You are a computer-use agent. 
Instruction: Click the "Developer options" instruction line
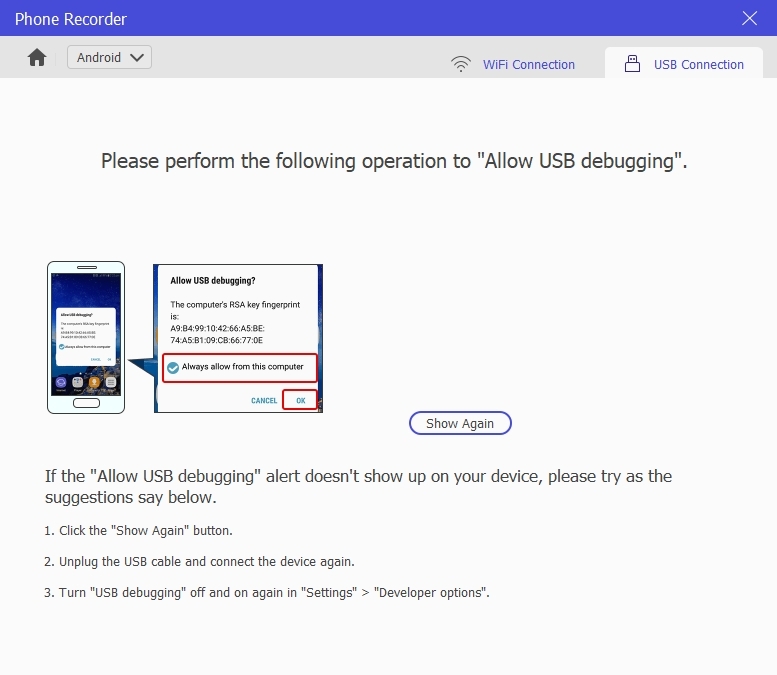[x=267, y=593]
